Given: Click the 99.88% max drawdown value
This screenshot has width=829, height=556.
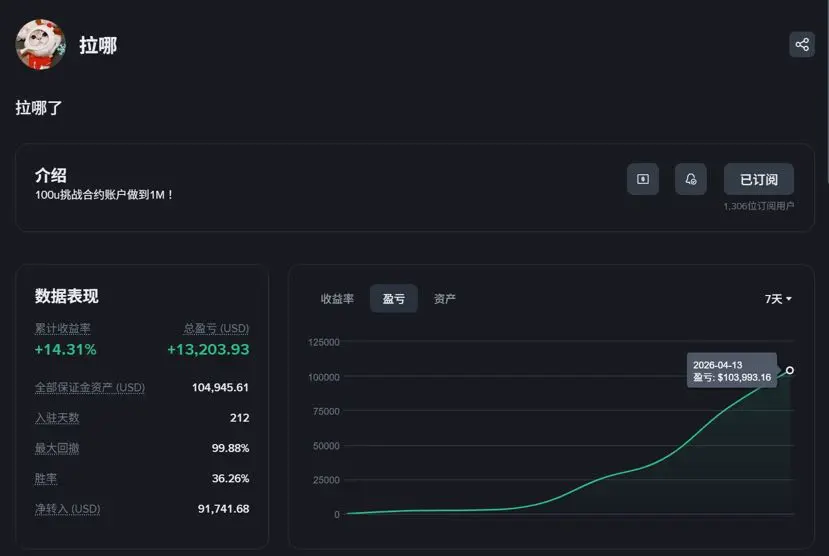Looking at the screenshot, I should [x=231, y=448].
